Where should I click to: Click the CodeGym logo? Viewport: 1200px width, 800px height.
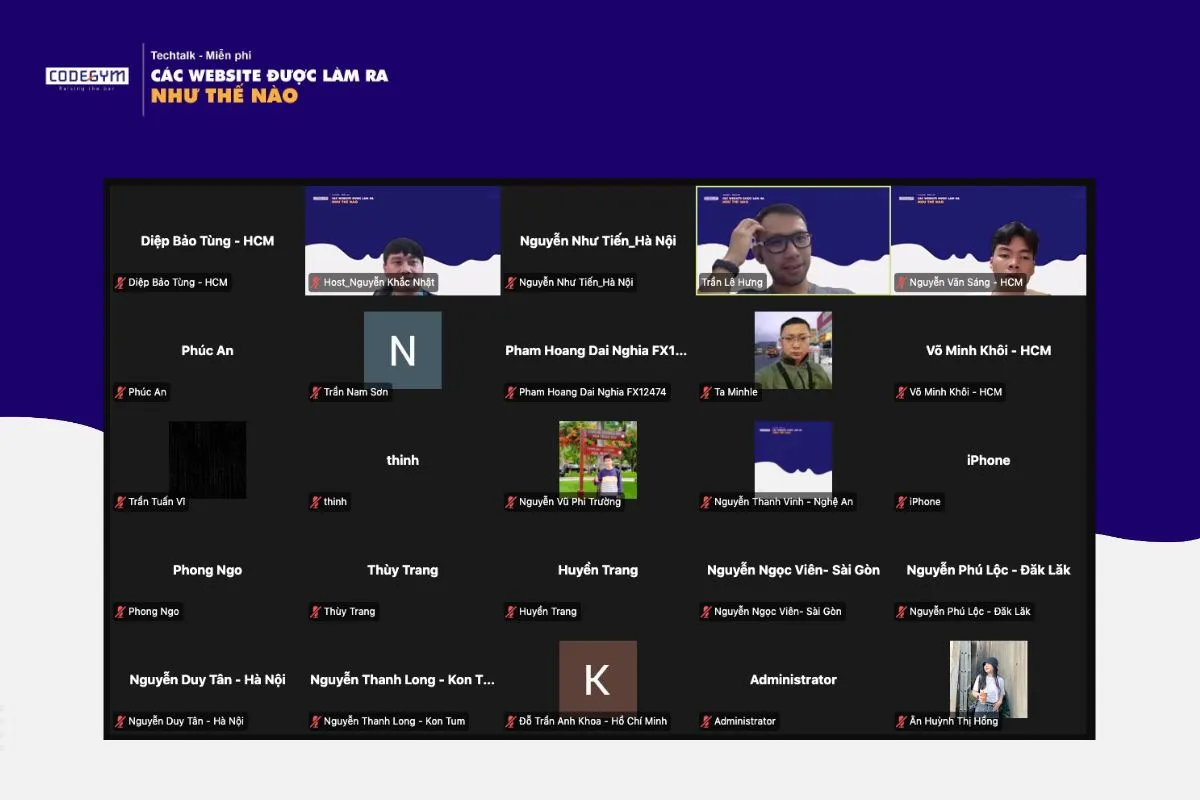coord(87,77)
